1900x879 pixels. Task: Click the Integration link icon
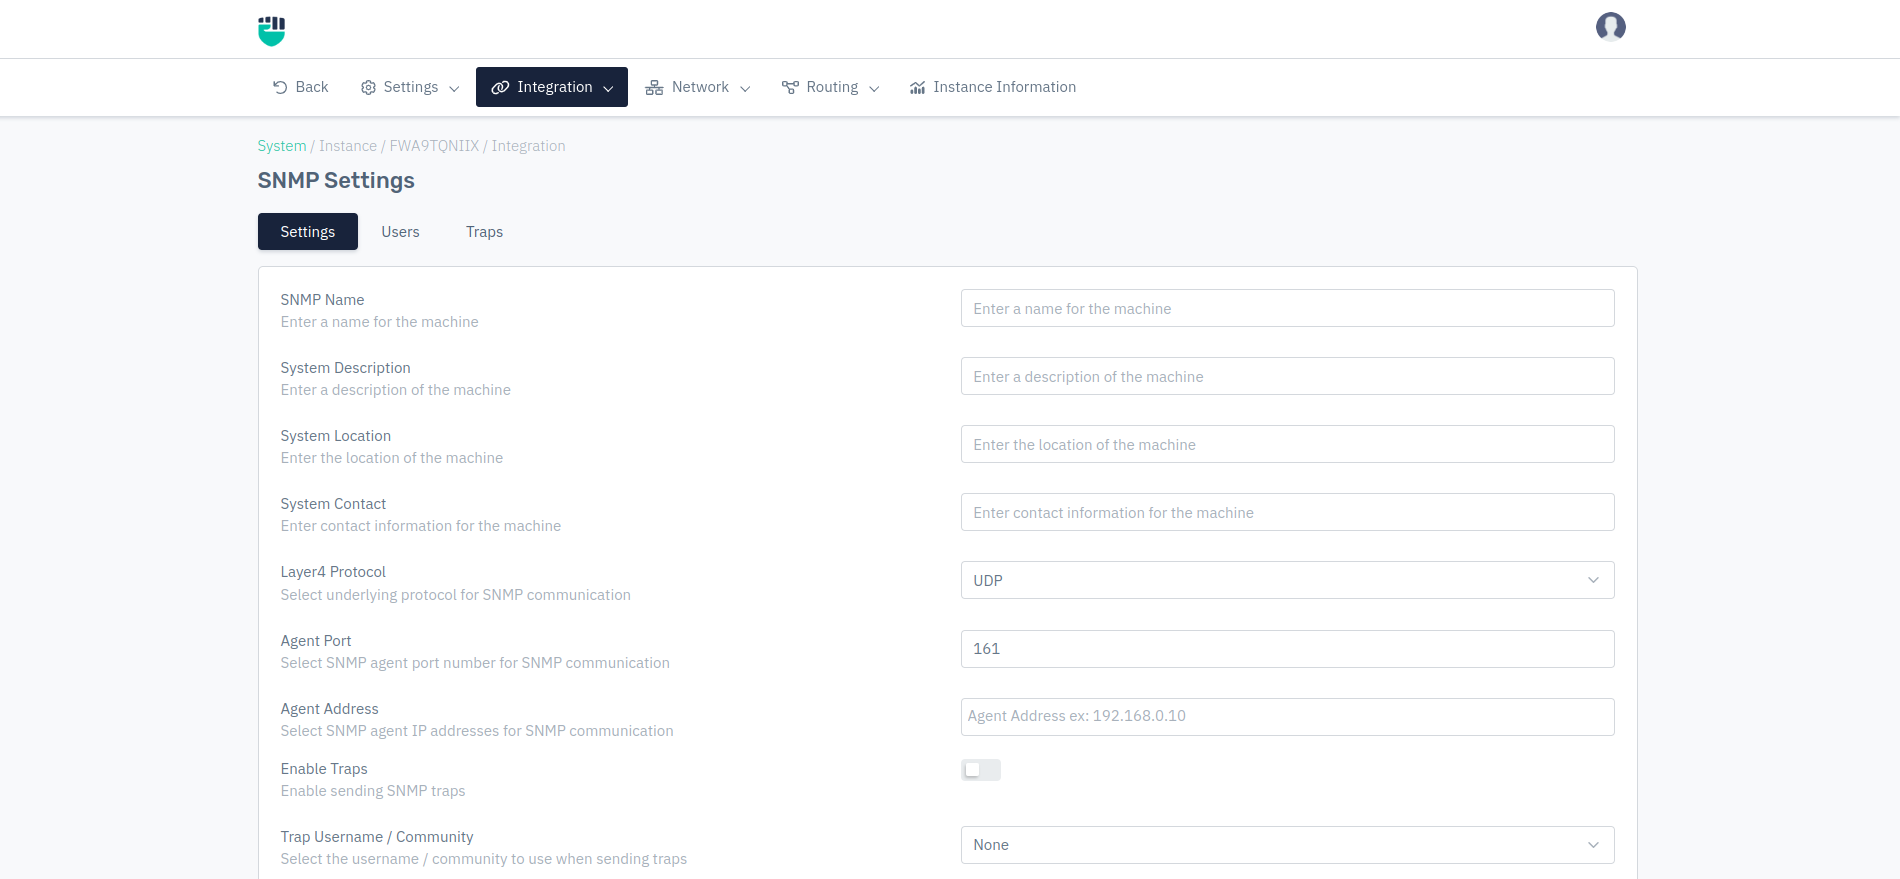pyautogui.click(x=500, y=88)
